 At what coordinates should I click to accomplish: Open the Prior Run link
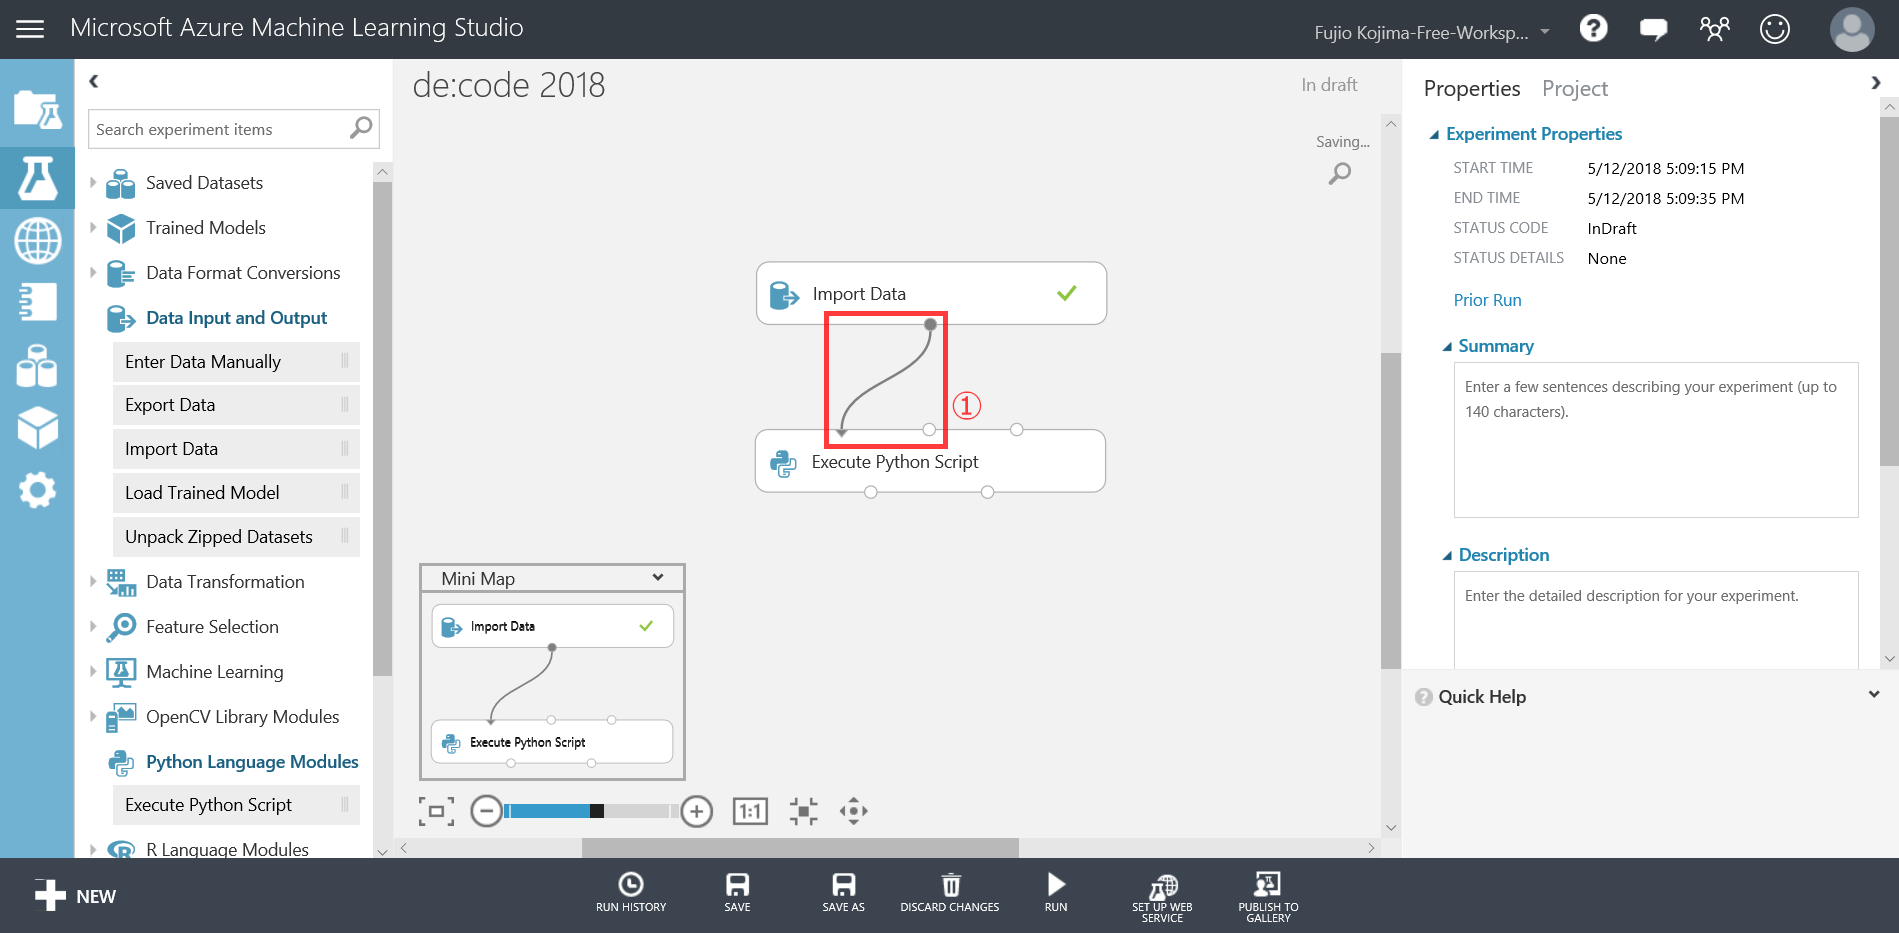(1487, 300)
